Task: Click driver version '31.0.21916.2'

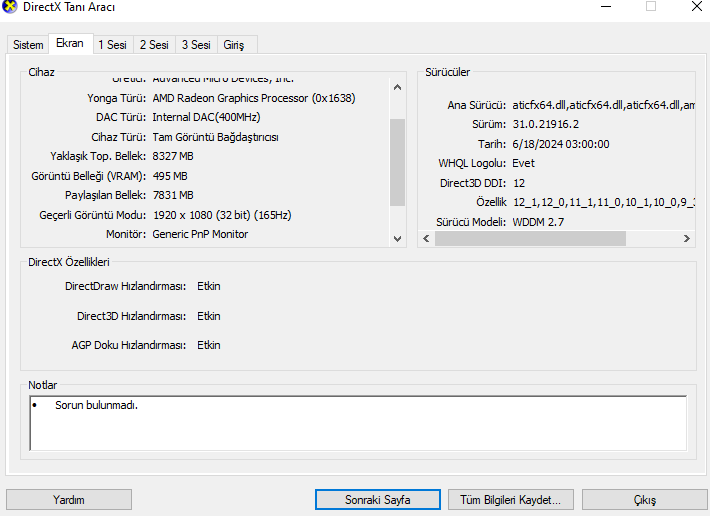Action: (546, 124)
